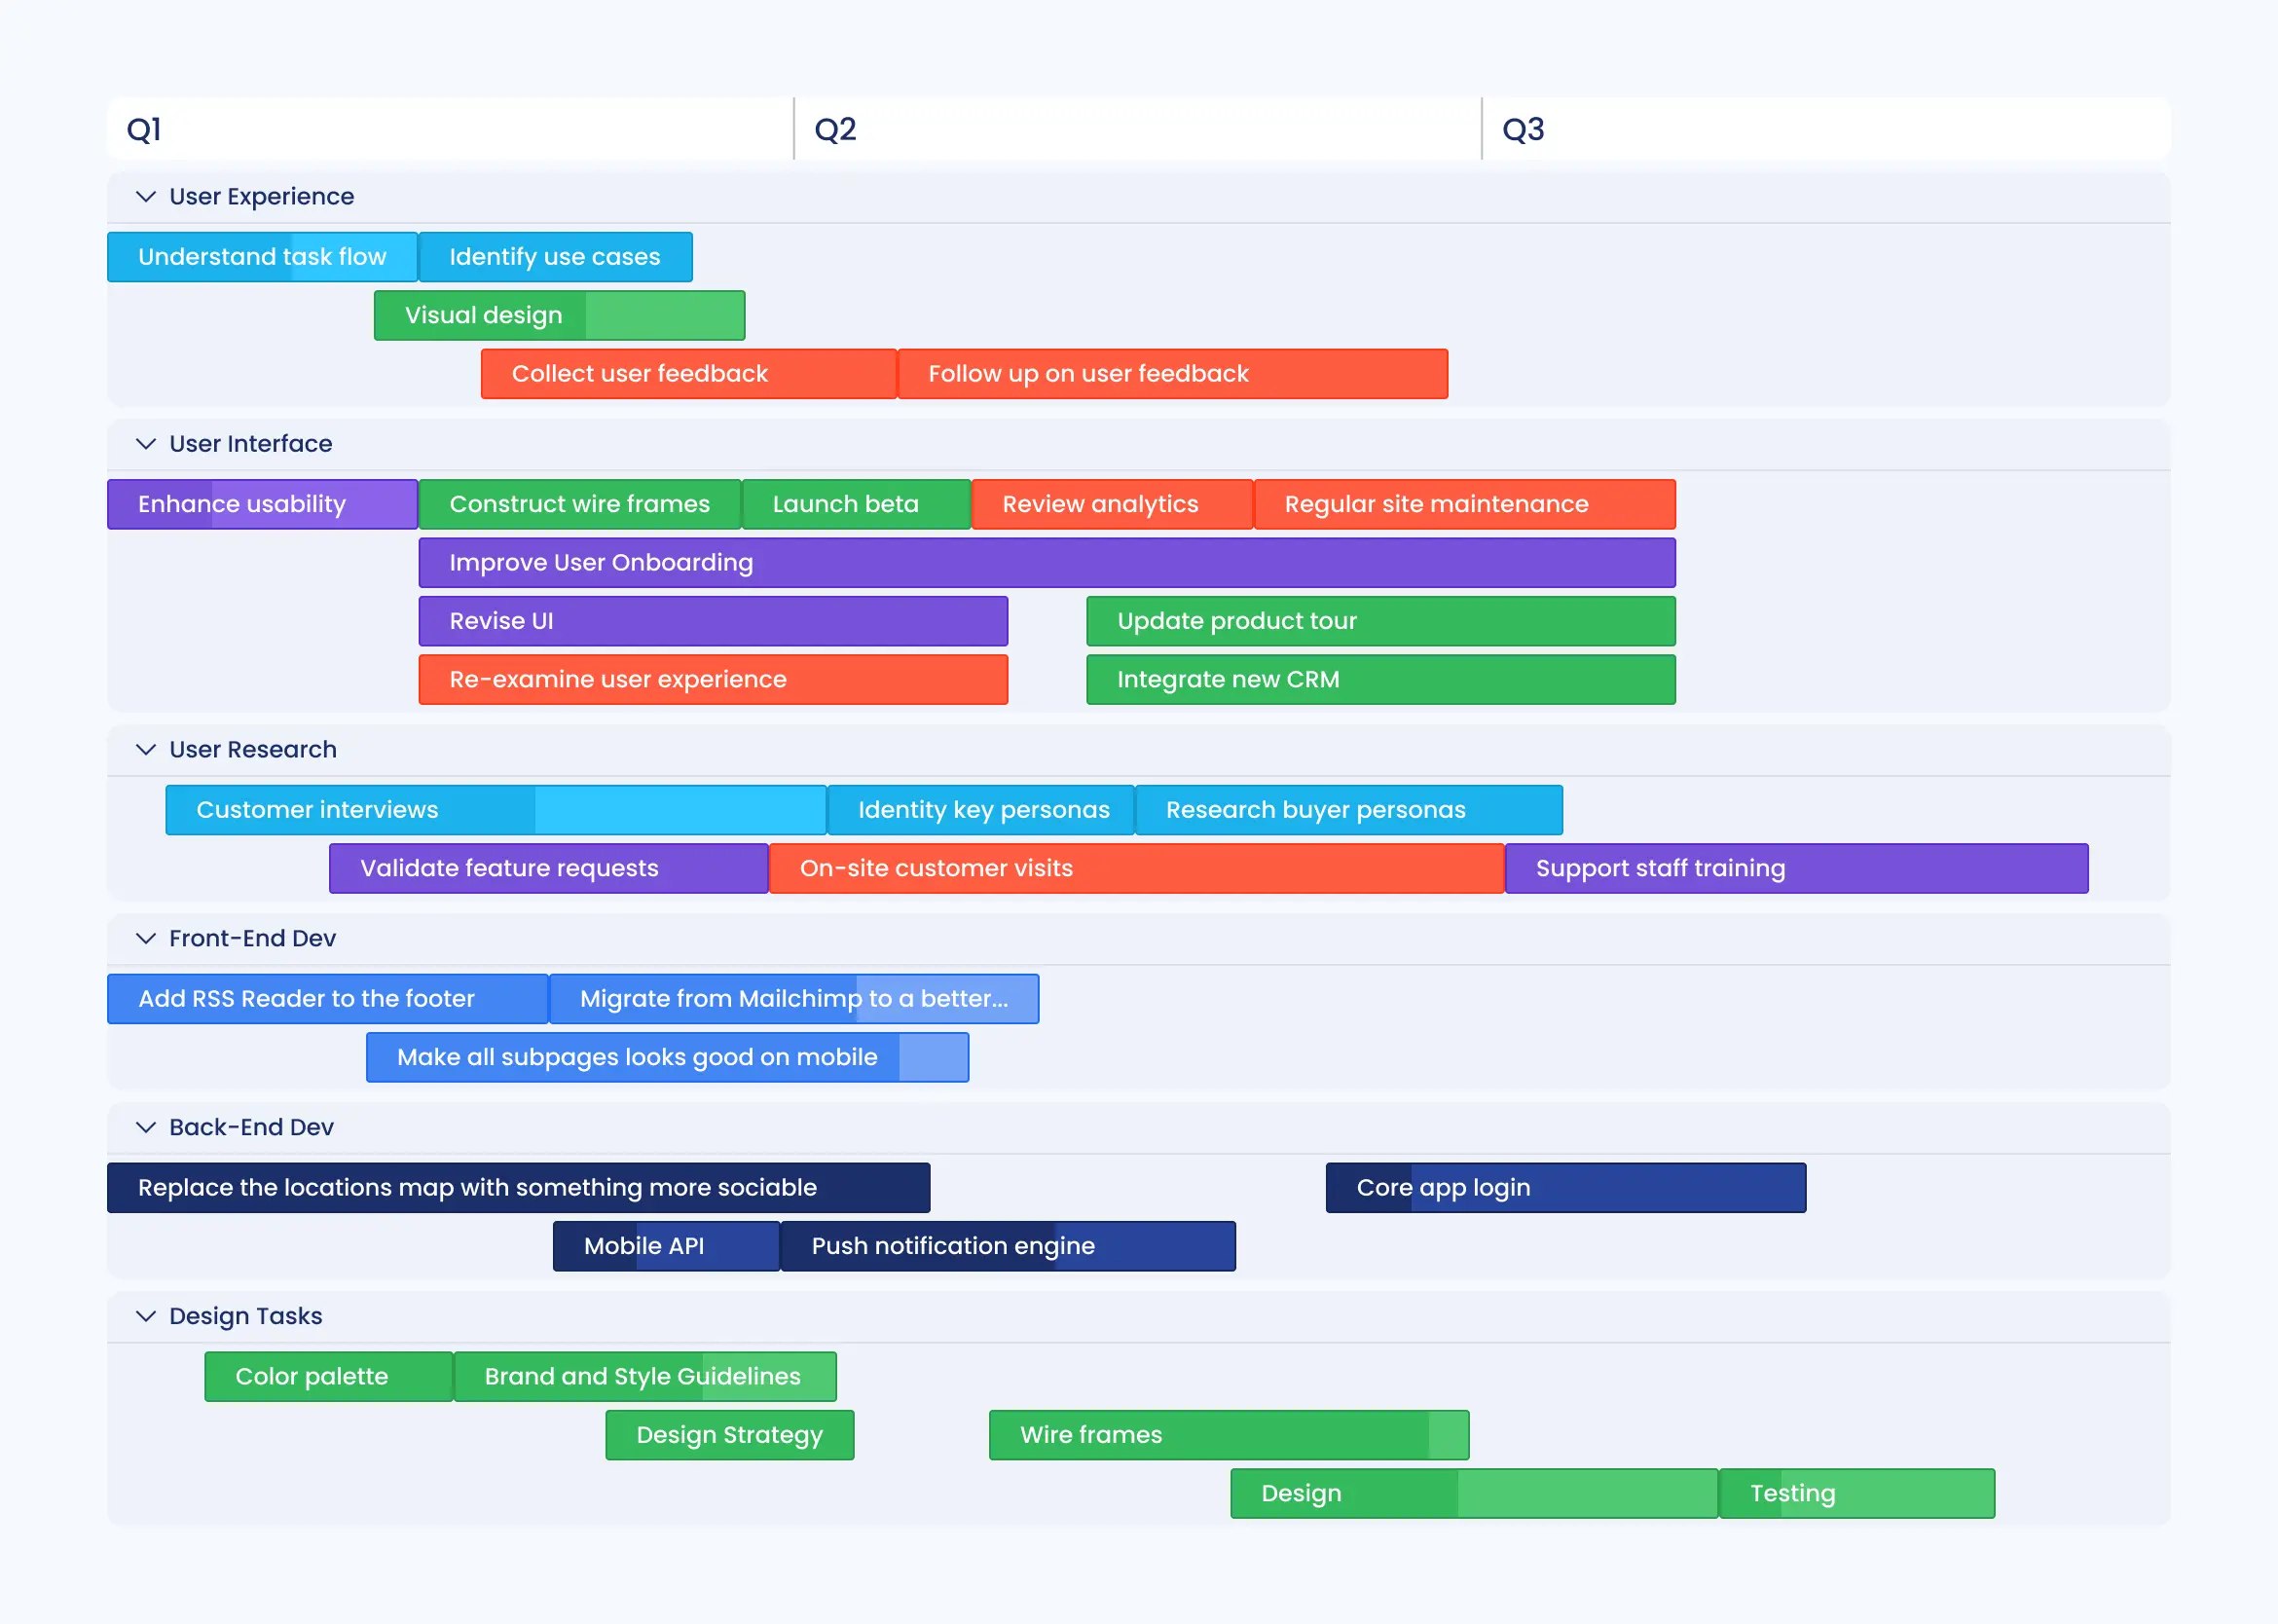Click the User Interface group title
The height and width of the screenshot is (1624, 2278).
click(x=251, y=443)
